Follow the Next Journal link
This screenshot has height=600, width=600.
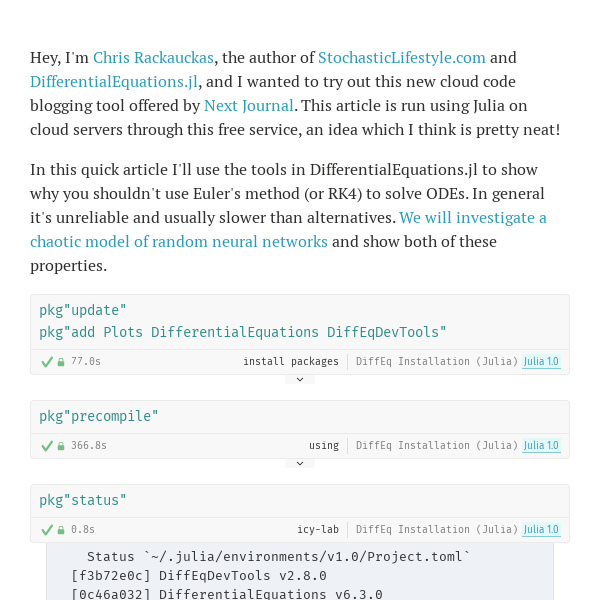249,106
